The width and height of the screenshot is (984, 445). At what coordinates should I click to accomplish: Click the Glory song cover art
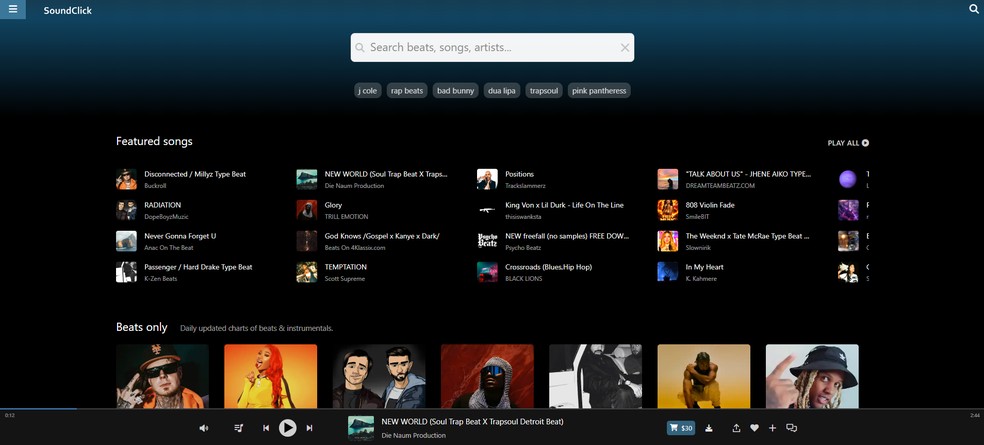(x=307, y=210)
